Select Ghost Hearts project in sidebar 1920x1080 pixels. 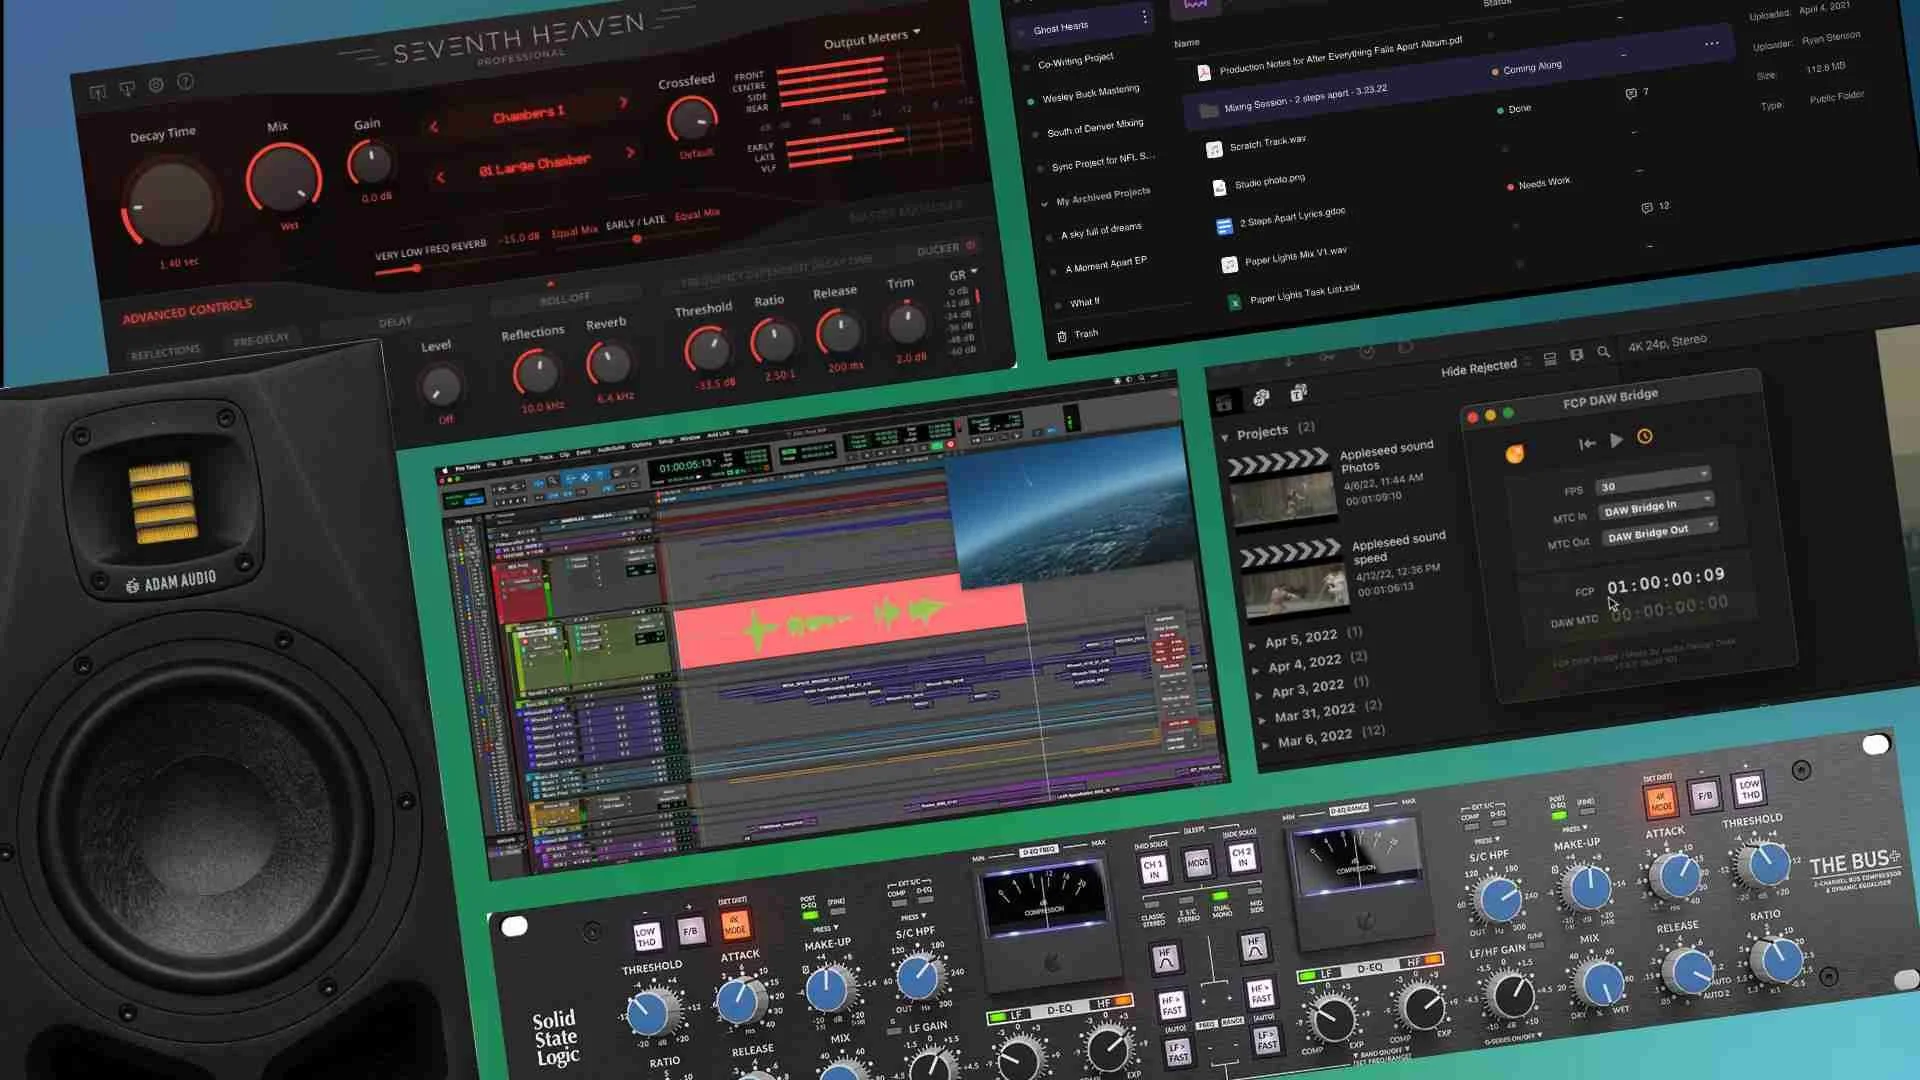pos(1061,28)
